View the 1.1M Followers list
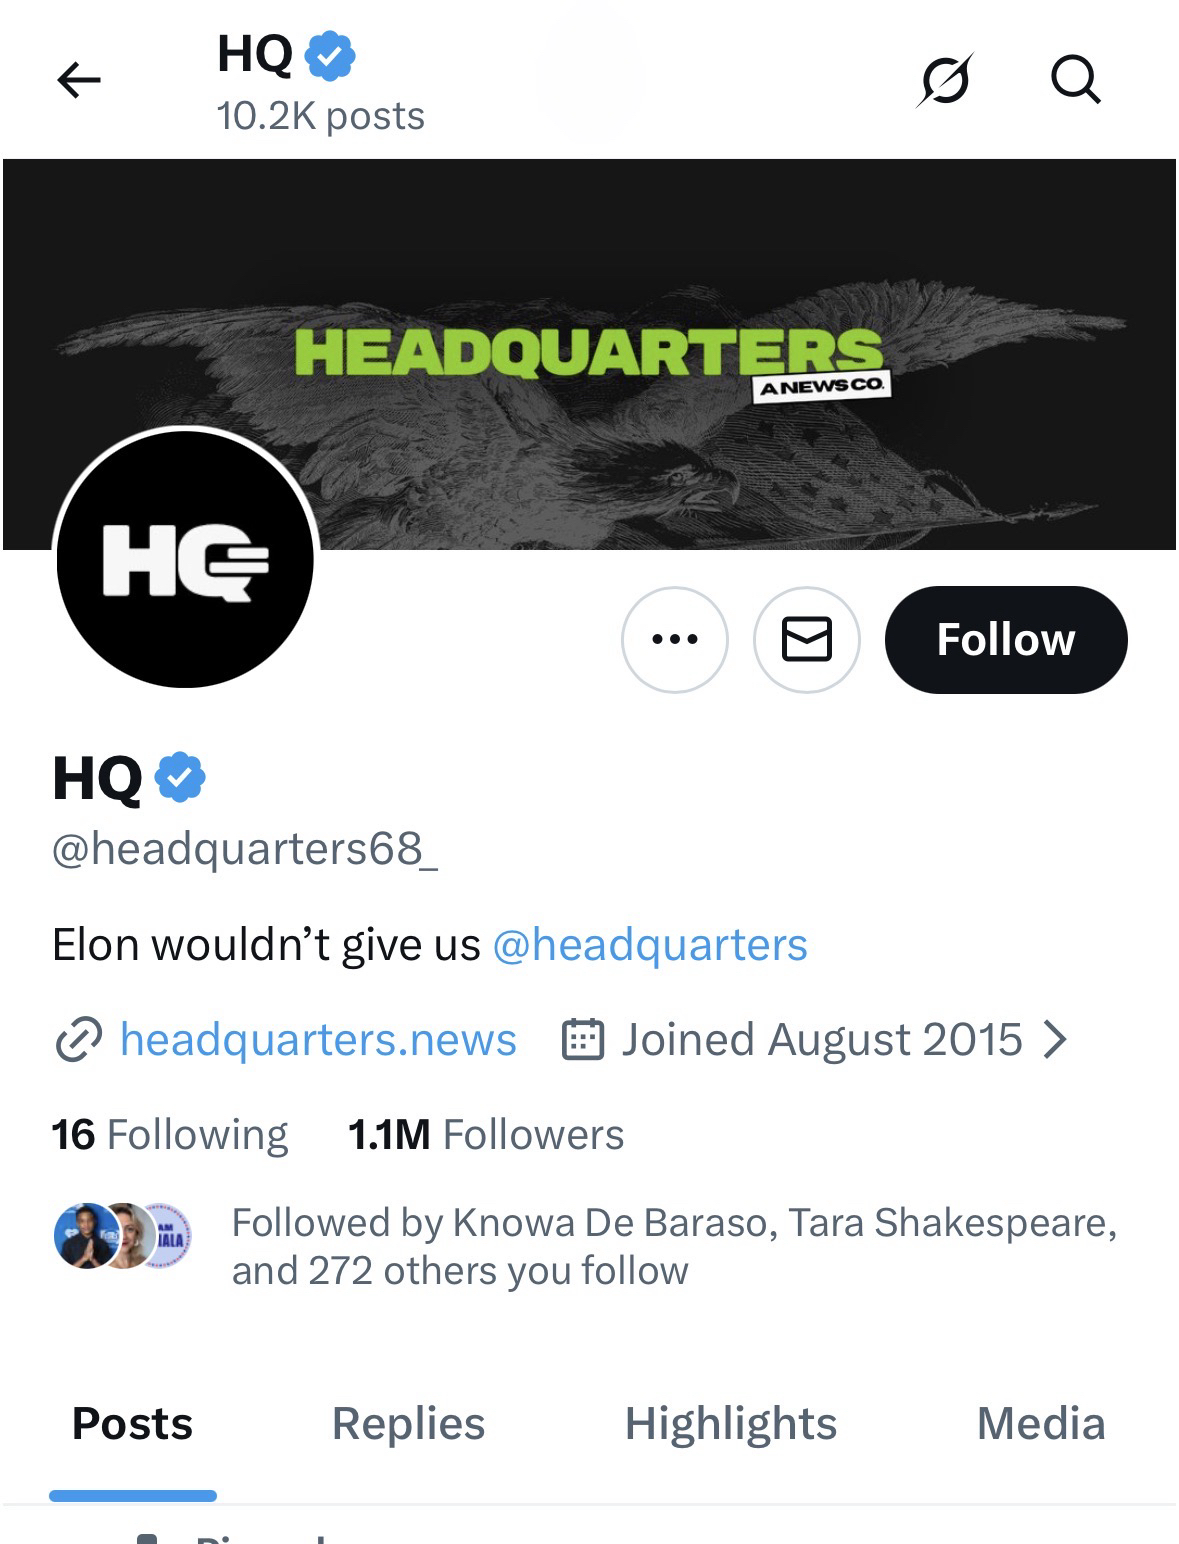1179x1544 pixels. click(x=486, y=1135)
